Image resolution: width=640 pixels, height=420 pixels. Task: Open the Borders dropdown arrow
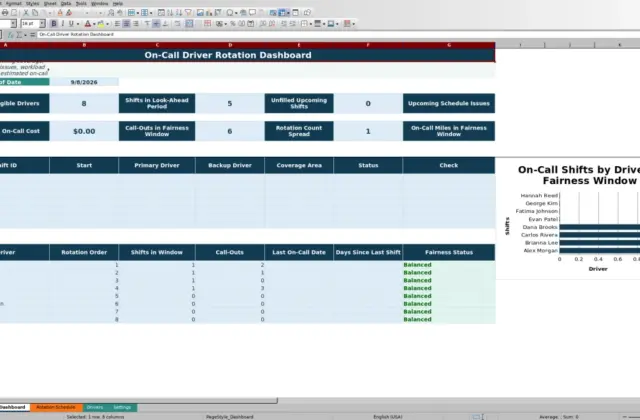tap(311, 24)
